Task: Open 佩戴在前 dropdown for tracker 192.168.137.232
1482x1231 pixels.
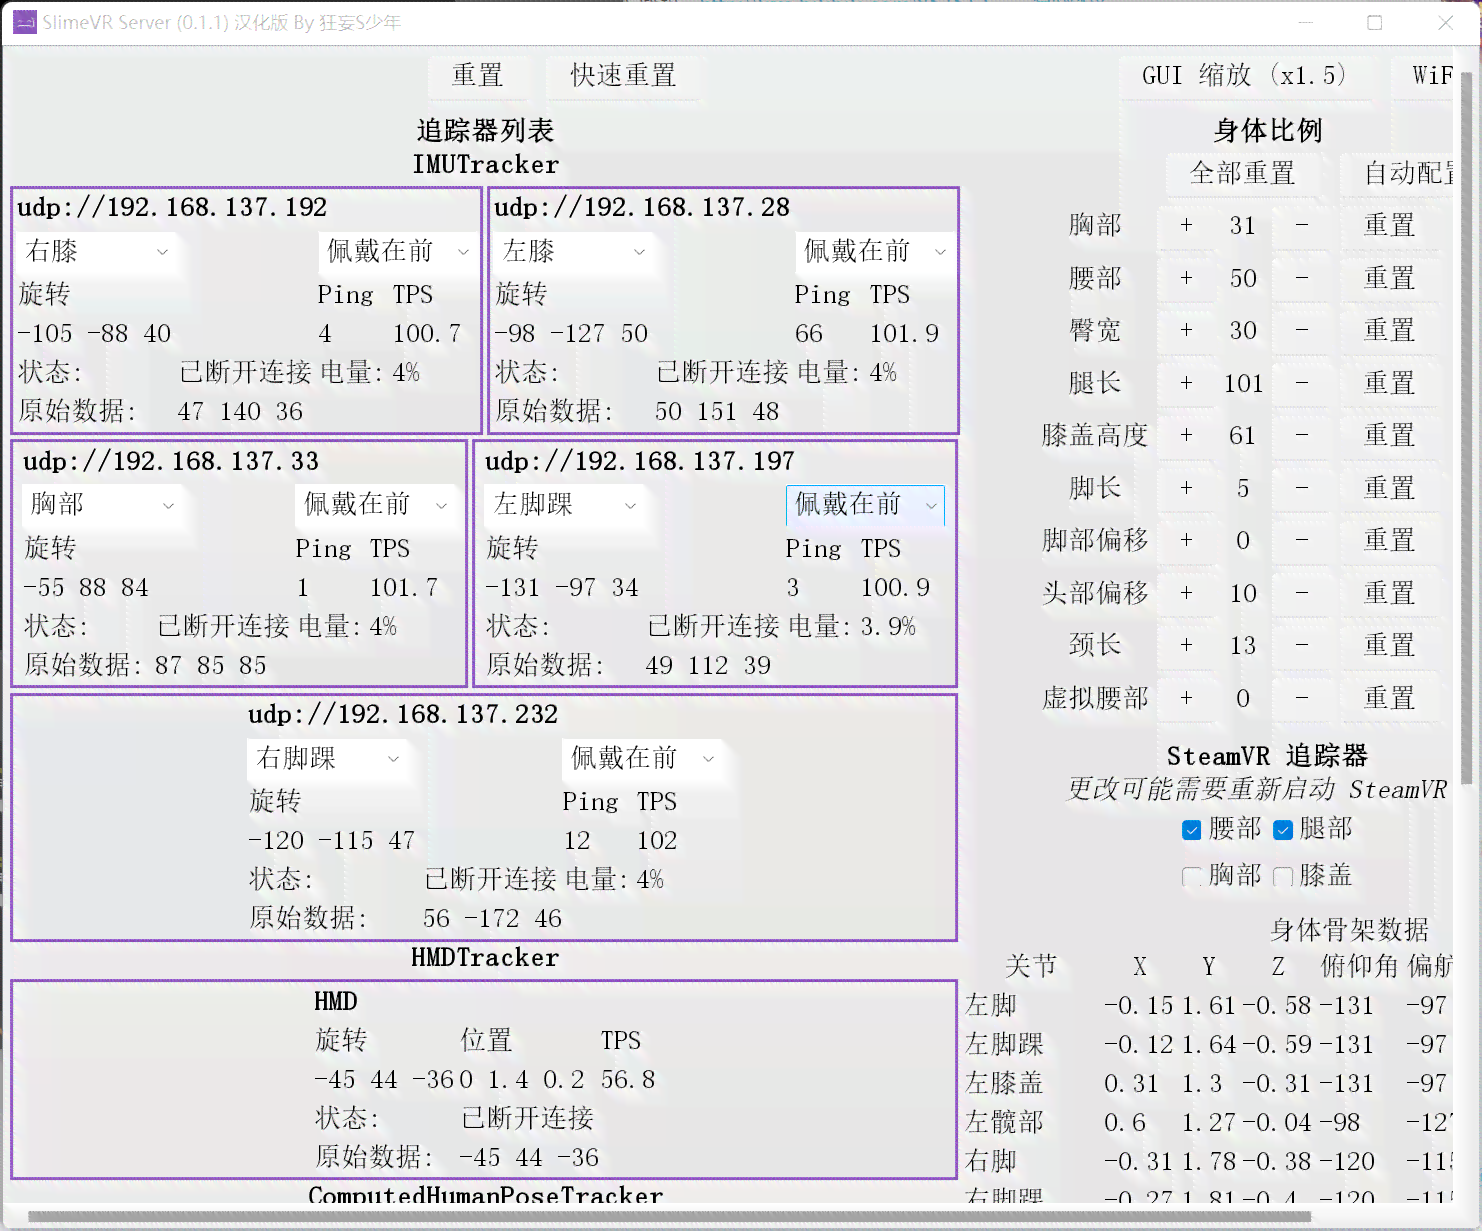Action: [643, 758]
